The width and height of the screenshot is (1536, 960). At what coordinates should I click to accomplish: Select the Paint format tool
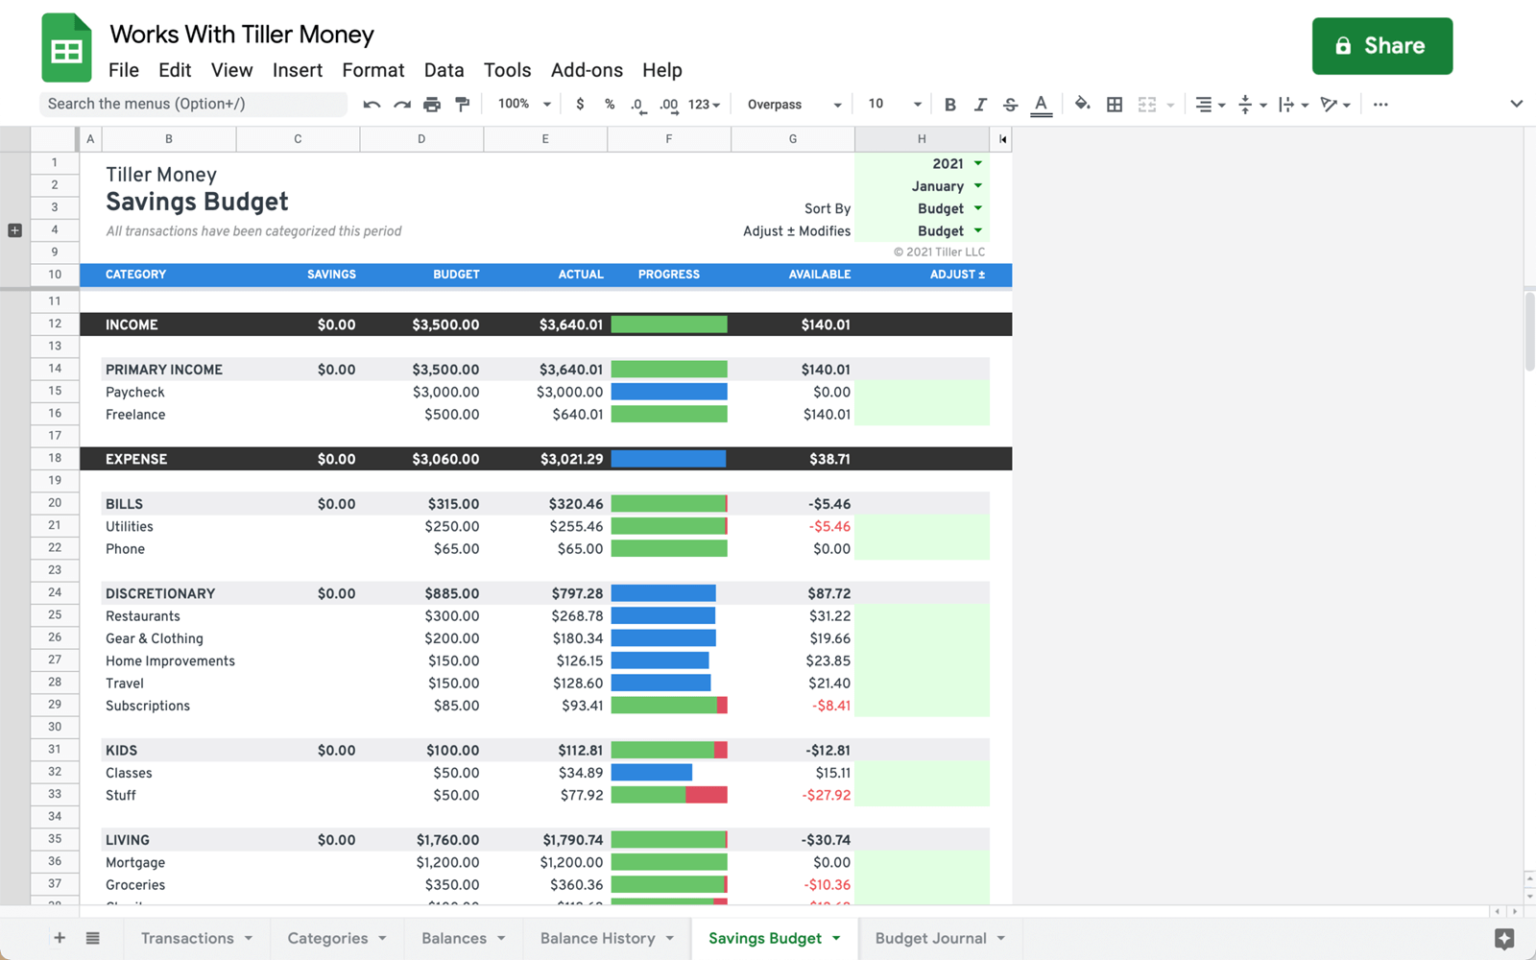pos(461,103)
